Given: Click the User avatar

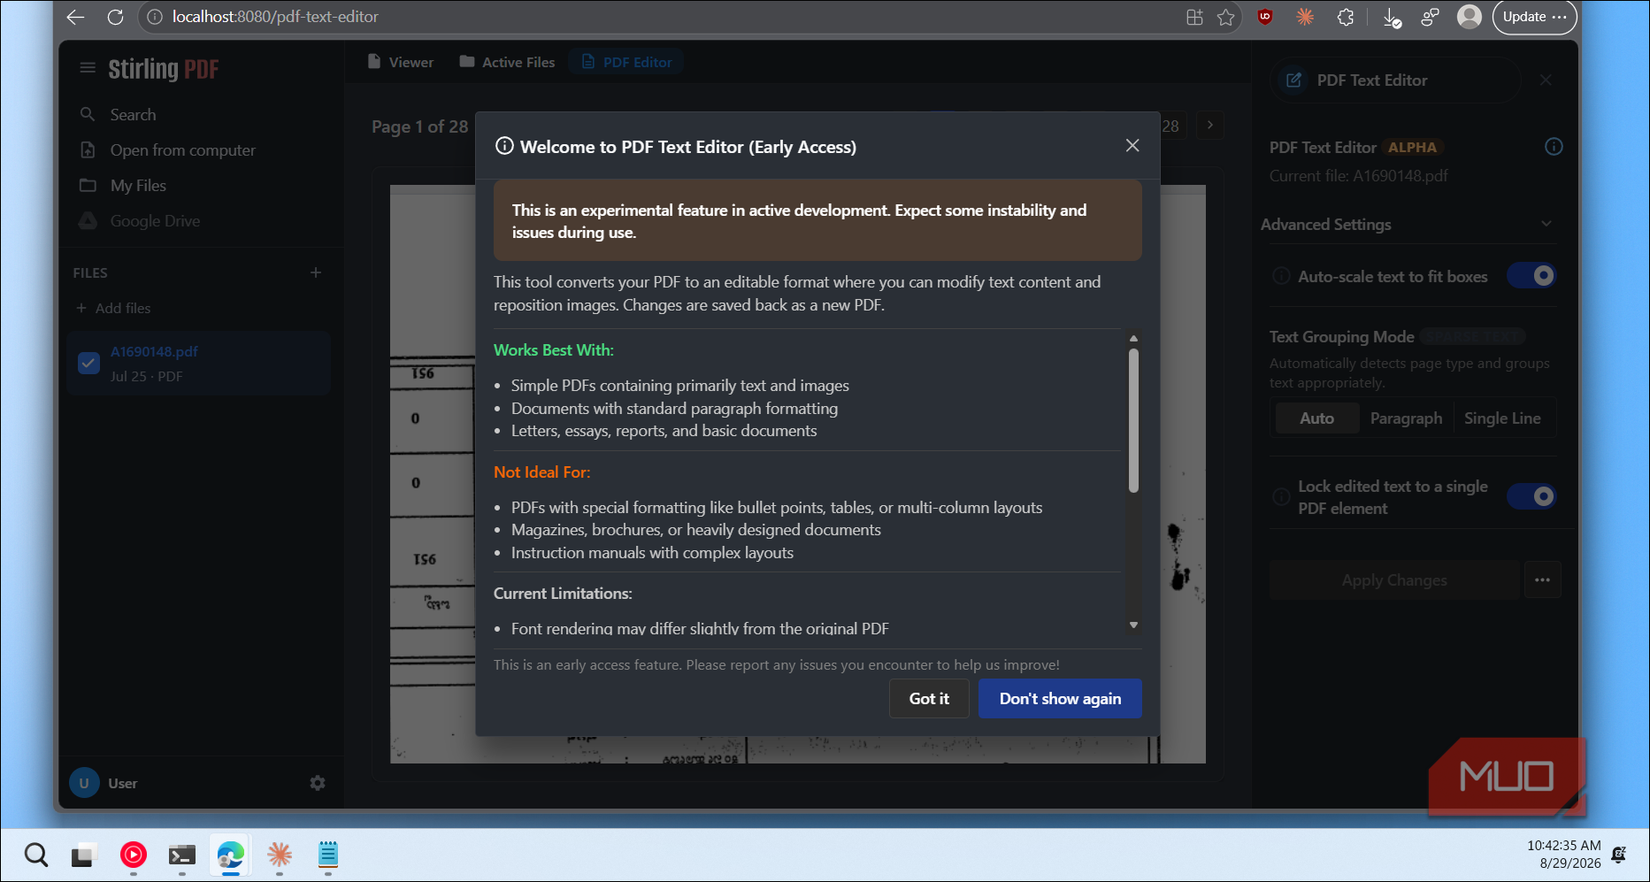Looking at the screenshot, I should [84, 783].
